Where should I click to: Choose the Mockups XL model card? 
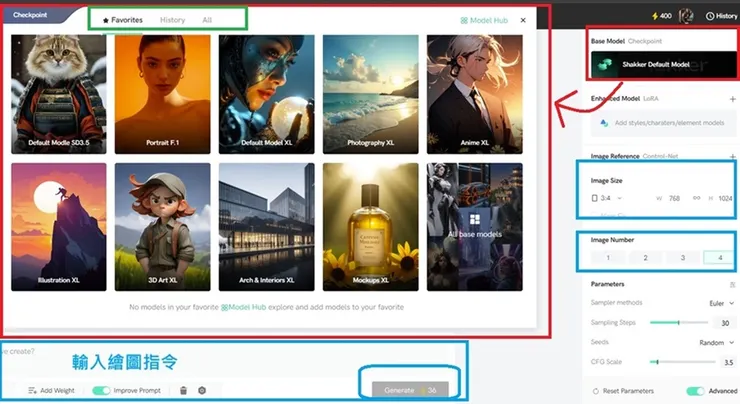370,227
